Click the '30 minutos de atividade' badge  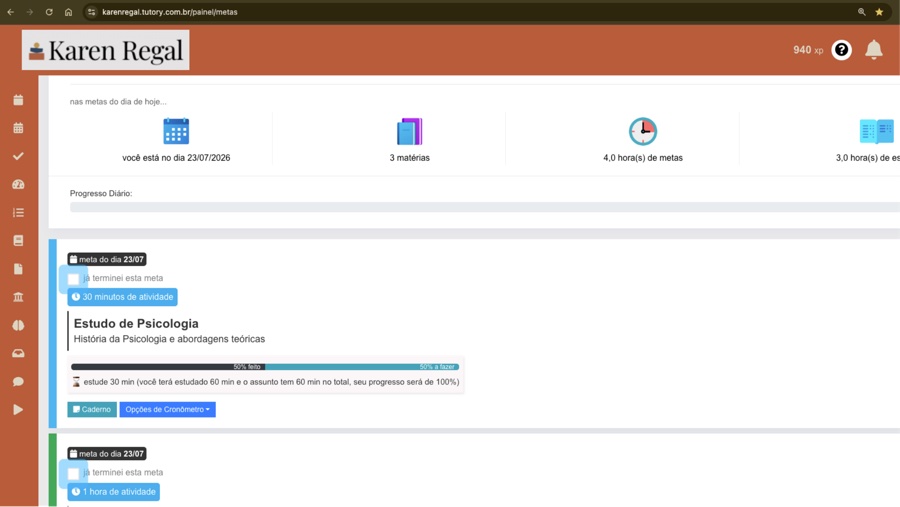tap(122, 297)
